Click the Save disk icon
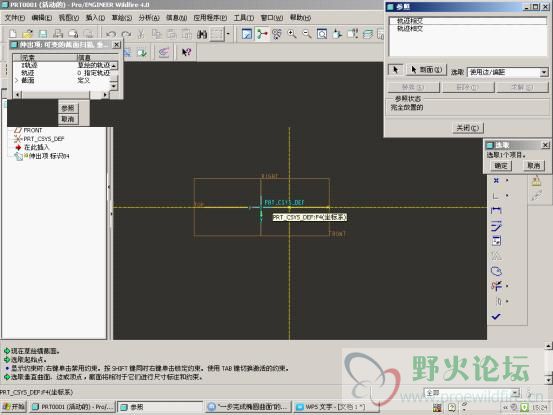The width and height of the screenshot is (553, 415). 43,34
